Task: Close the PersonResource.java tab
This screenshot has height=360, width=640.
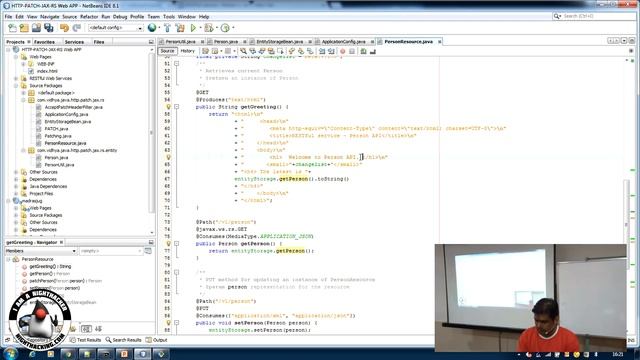Action: tap(440, 42)
